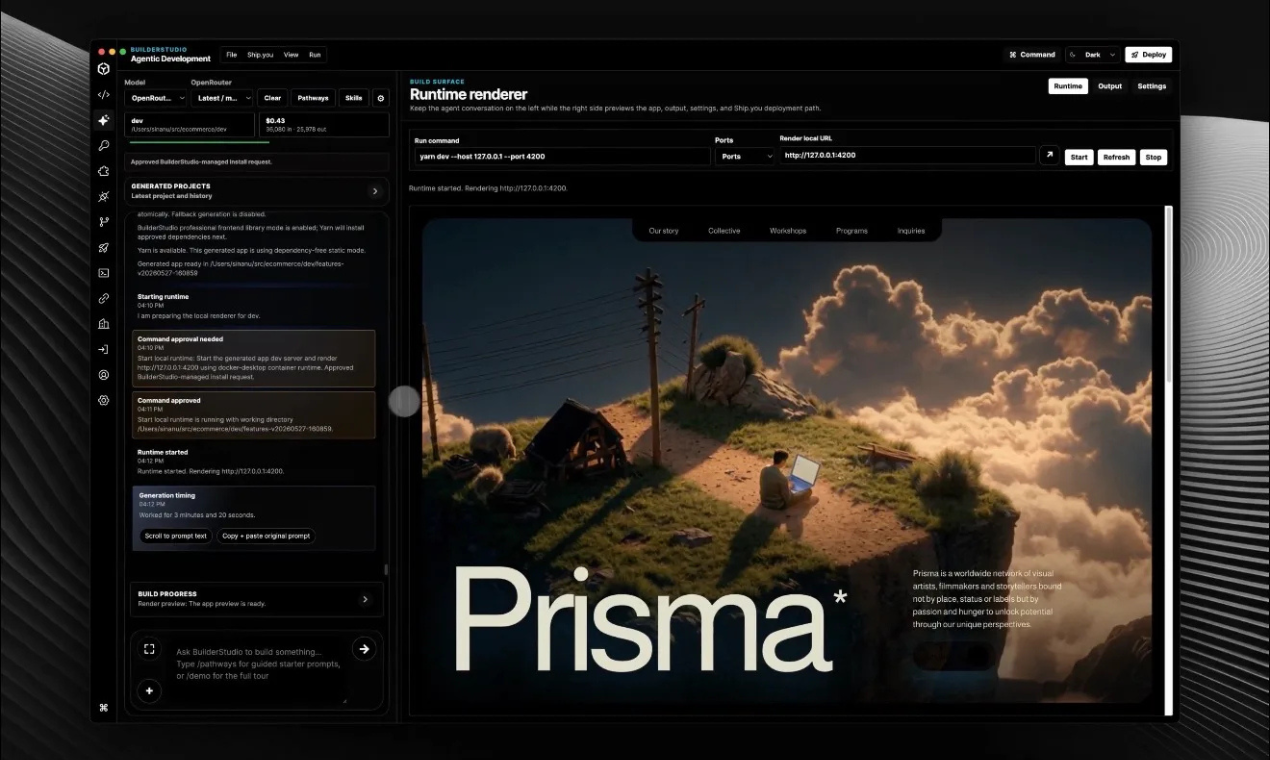
Task: Click the rocket icon in sidebar
Action: [103, 247]
